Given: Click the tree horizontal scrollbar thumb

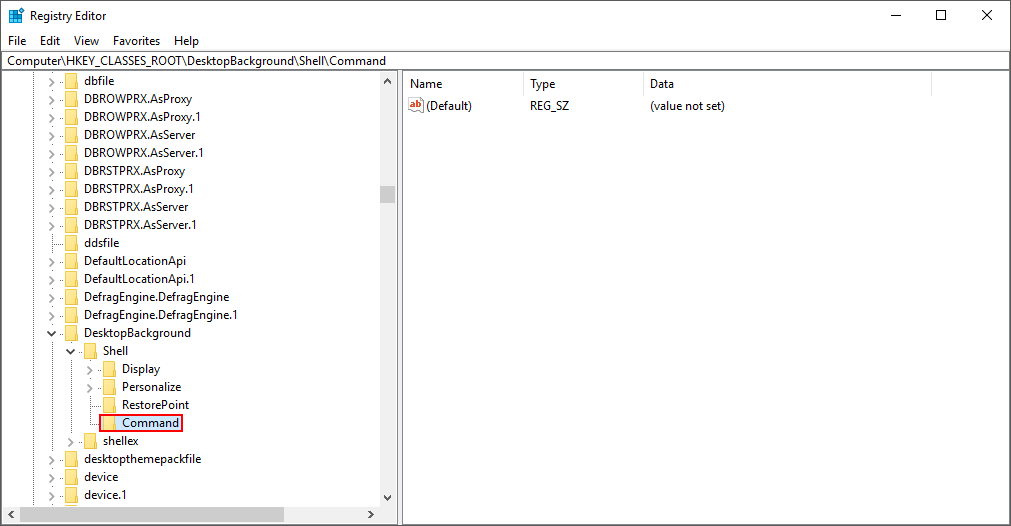Looking at the screenshot, I should point(152,514).
